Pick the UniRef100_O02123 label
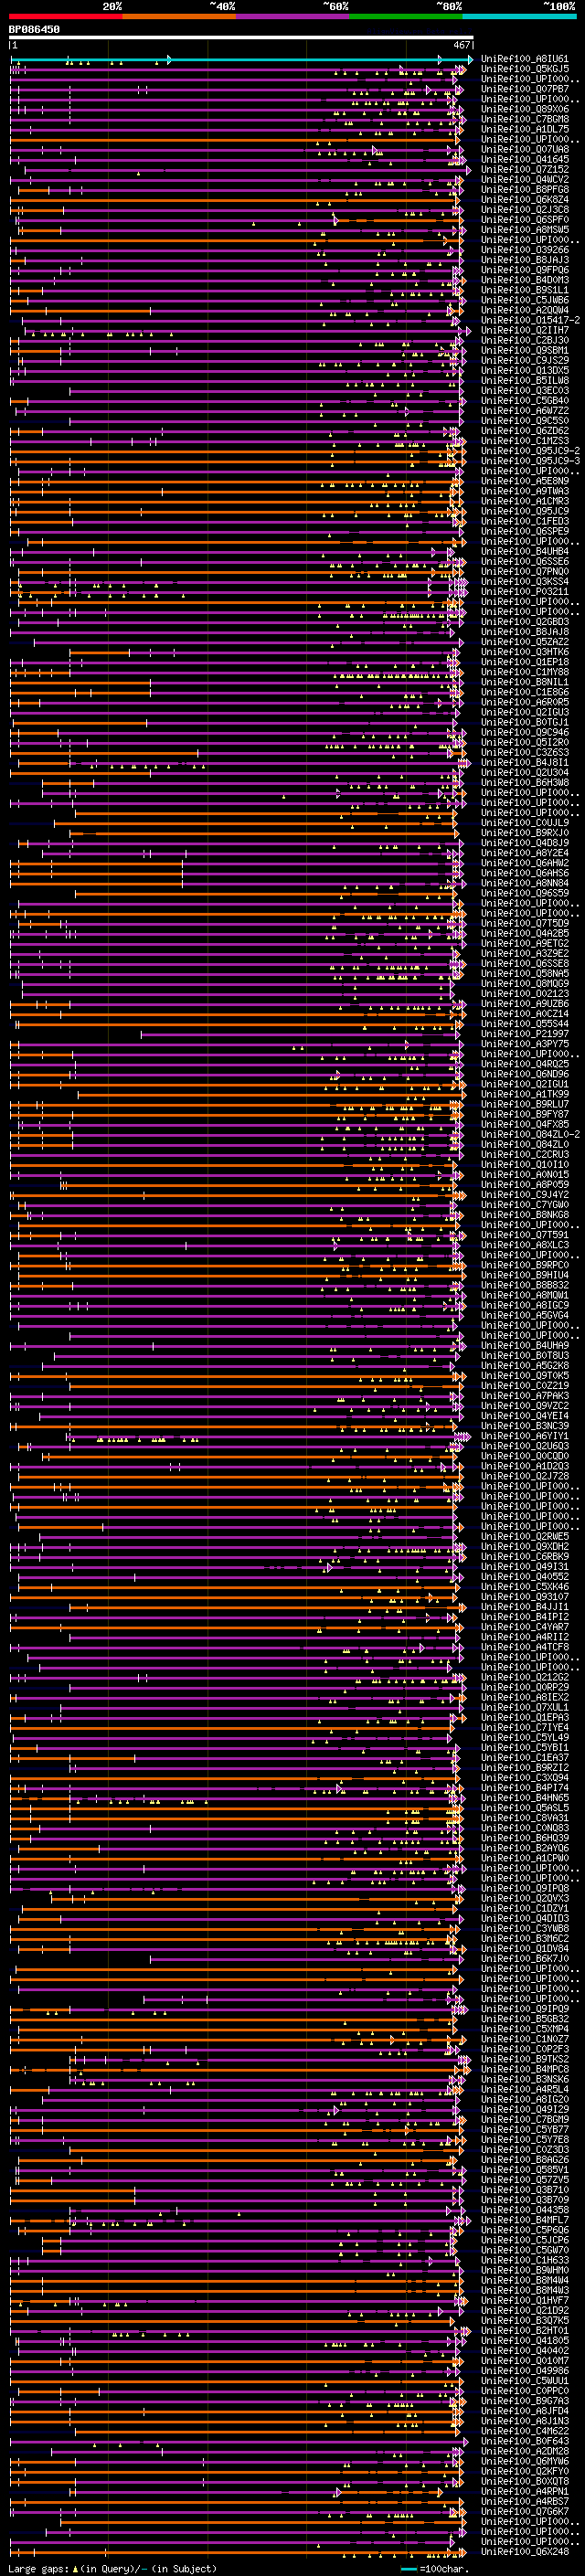The width and height of the screenshot is (585, 2576). coord(525,993)
